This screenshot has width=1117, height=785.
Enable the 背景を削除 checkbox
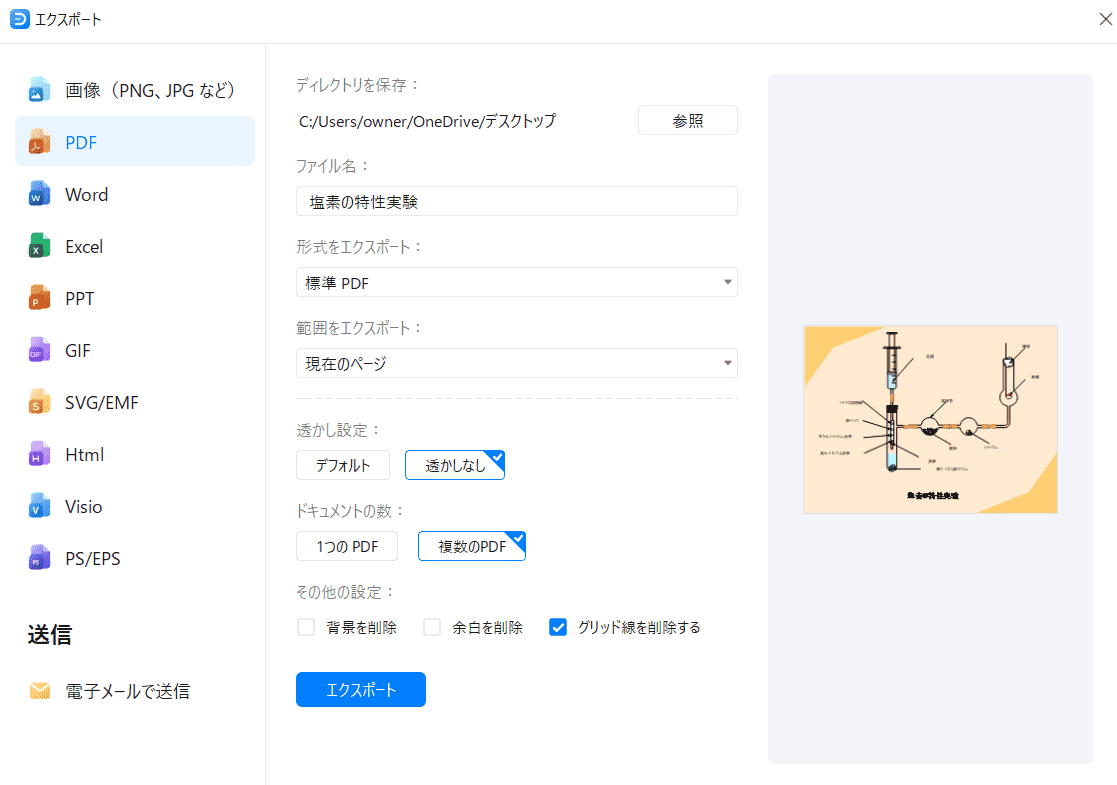pyautogui.click(x=306, y=628)
